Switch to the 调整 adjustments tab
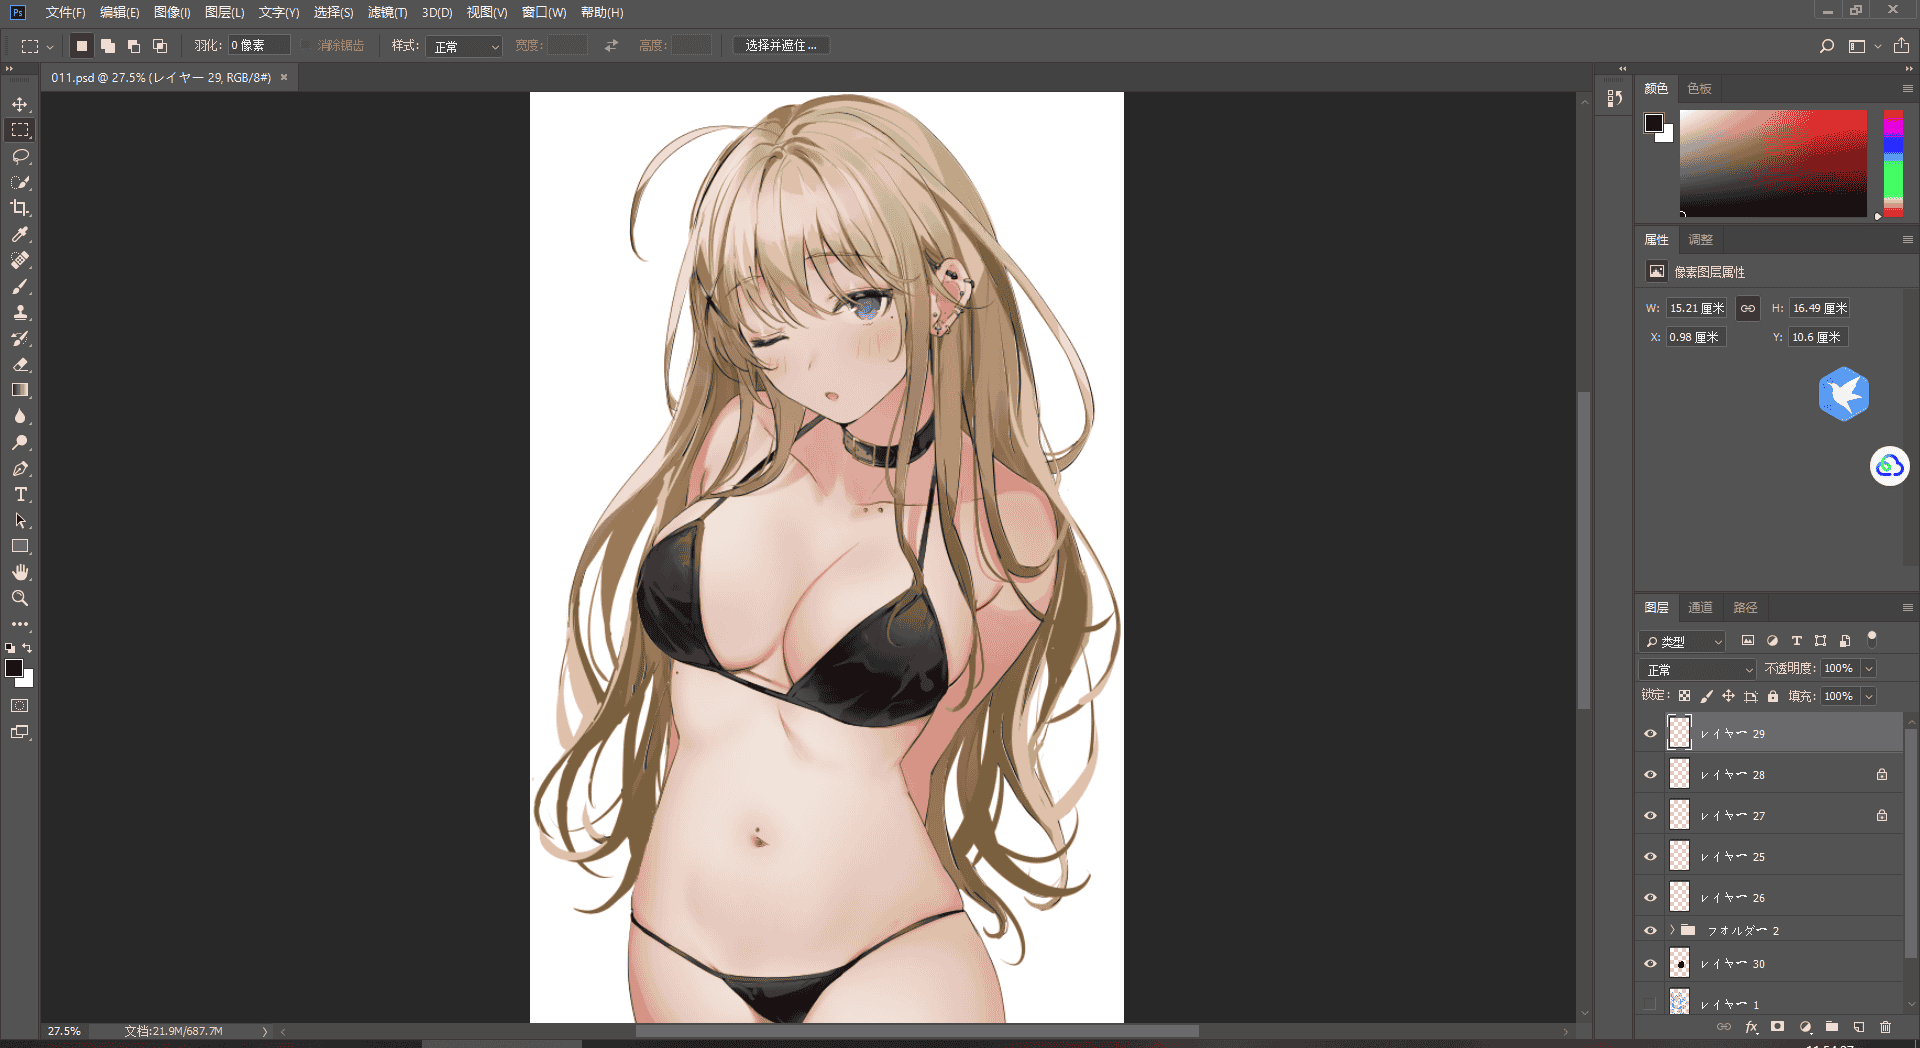 click(1700, 239)
